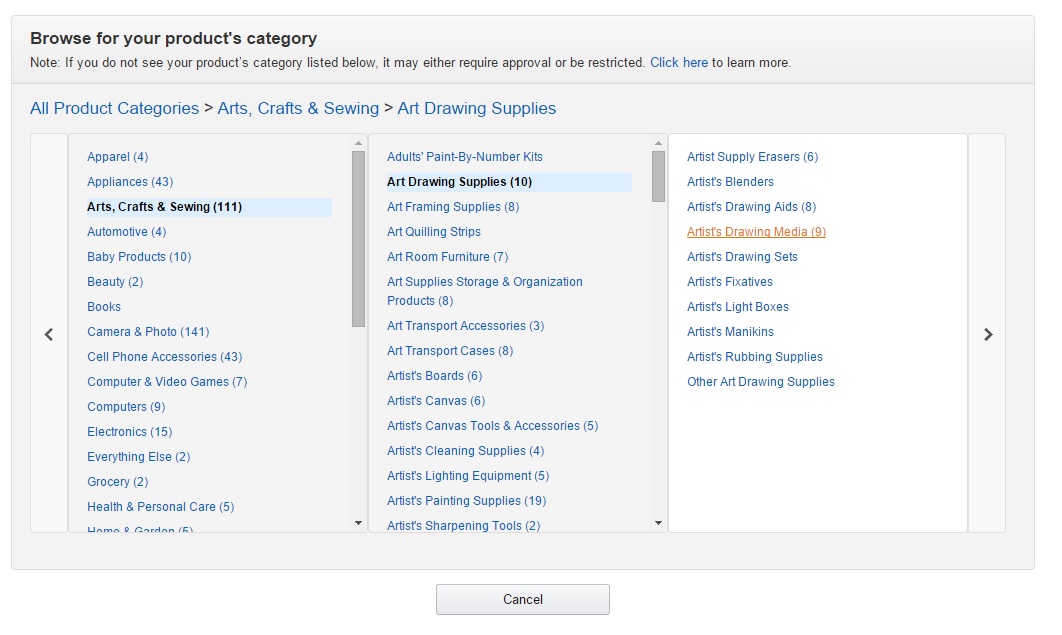The height and width of the screenshot is (635, 1062).
Task: Select Camera & Photo (141) category
Action: pos(148,332)
